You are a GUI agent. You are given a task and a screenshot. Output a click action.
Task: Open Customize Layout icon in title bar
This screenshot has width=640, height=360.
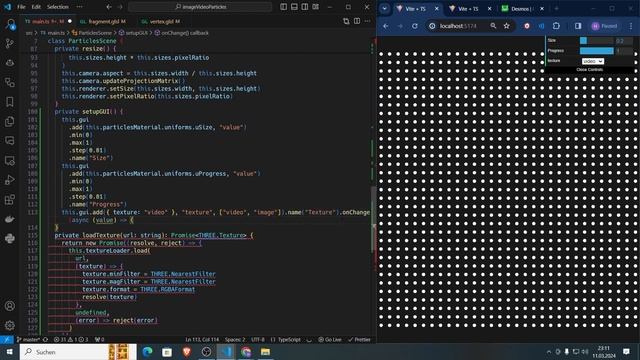pyautogui.click(x=316, y=7)
